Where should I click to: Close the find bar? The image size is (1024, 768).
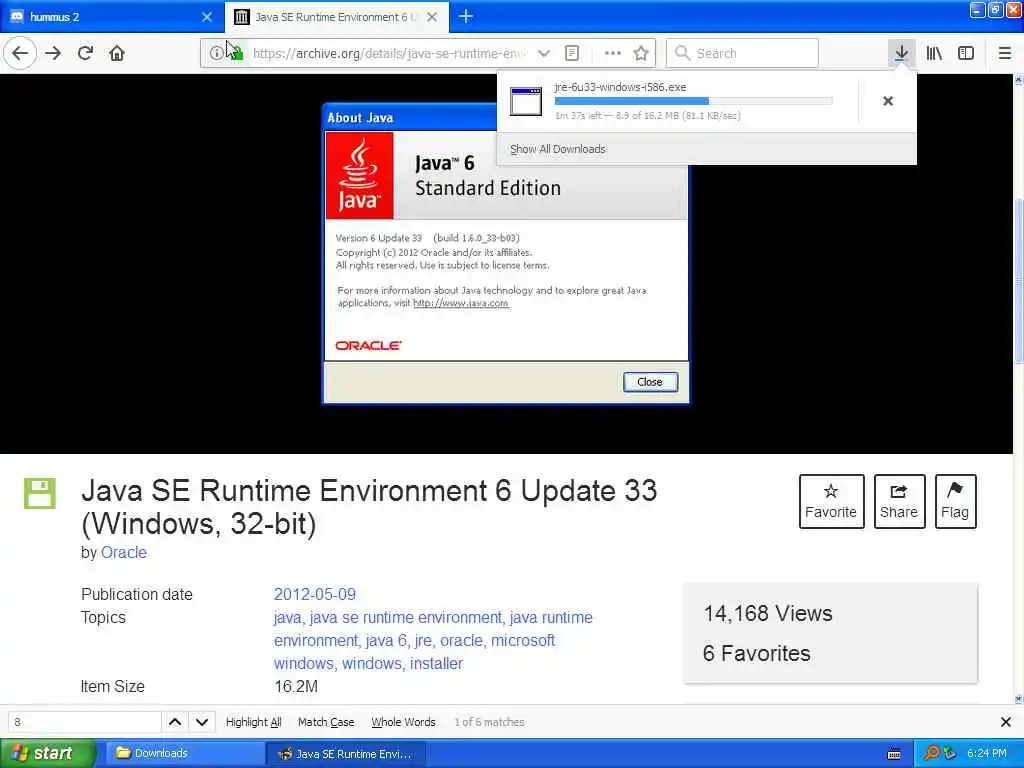tap(1006, 722)
